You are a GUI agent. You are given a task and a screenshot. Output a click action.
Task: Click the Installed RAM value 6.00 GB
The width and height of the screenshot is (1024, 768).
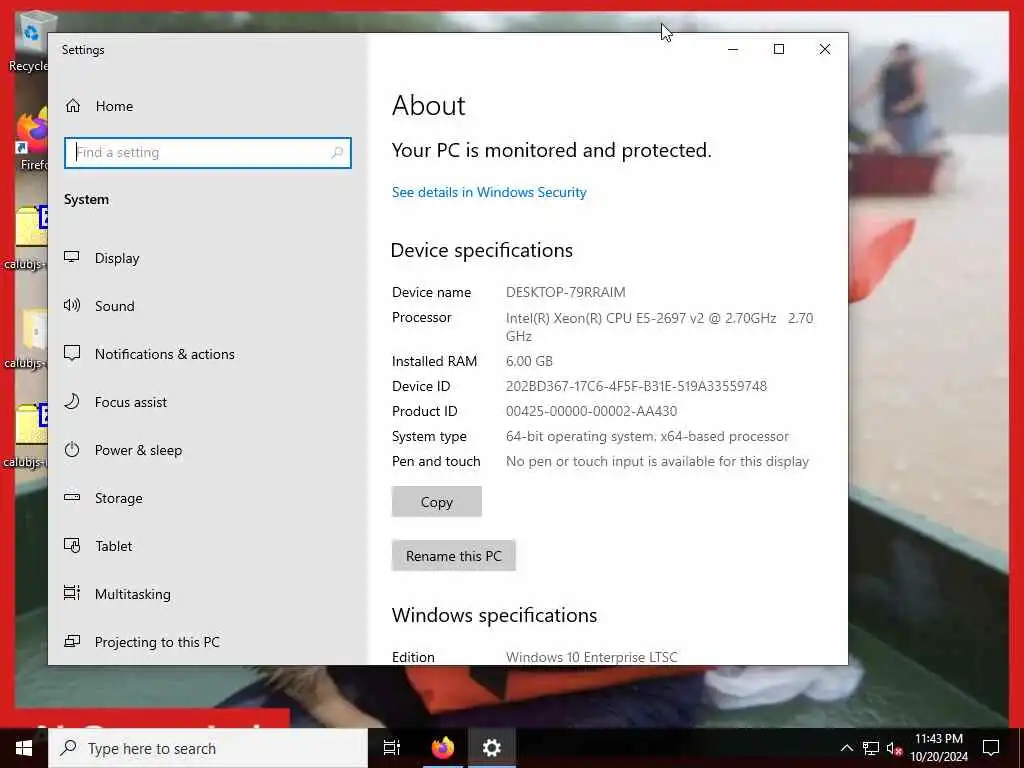pos(529,361)
